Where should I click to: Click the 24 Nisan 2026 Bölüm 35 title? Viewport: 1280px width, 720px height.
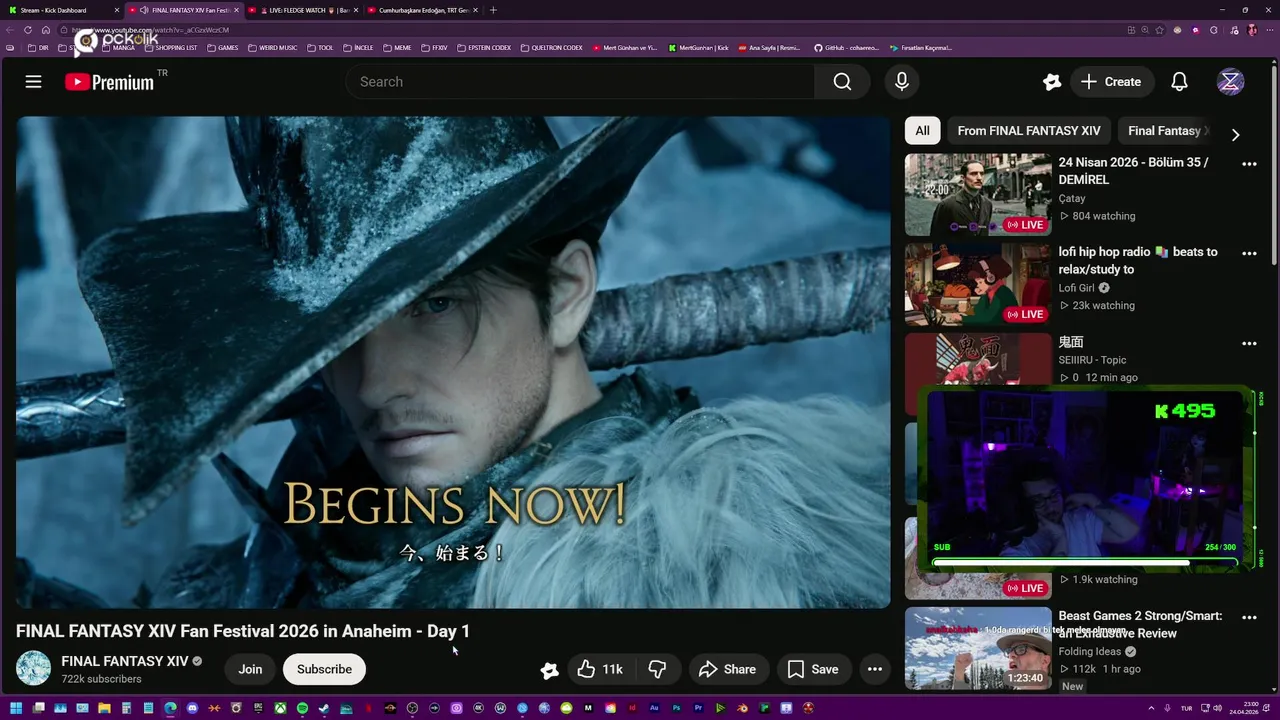(x=1134, y=171)
